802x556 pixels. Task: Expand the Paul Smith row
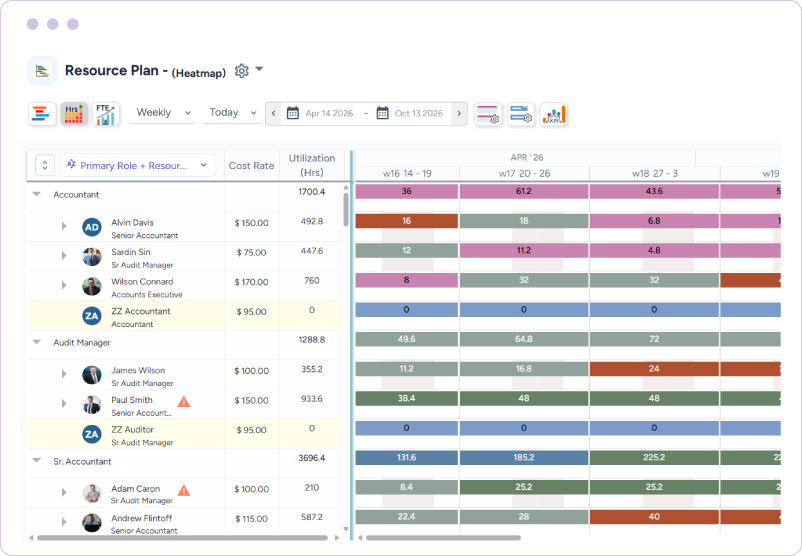click(x=64, y=404)
